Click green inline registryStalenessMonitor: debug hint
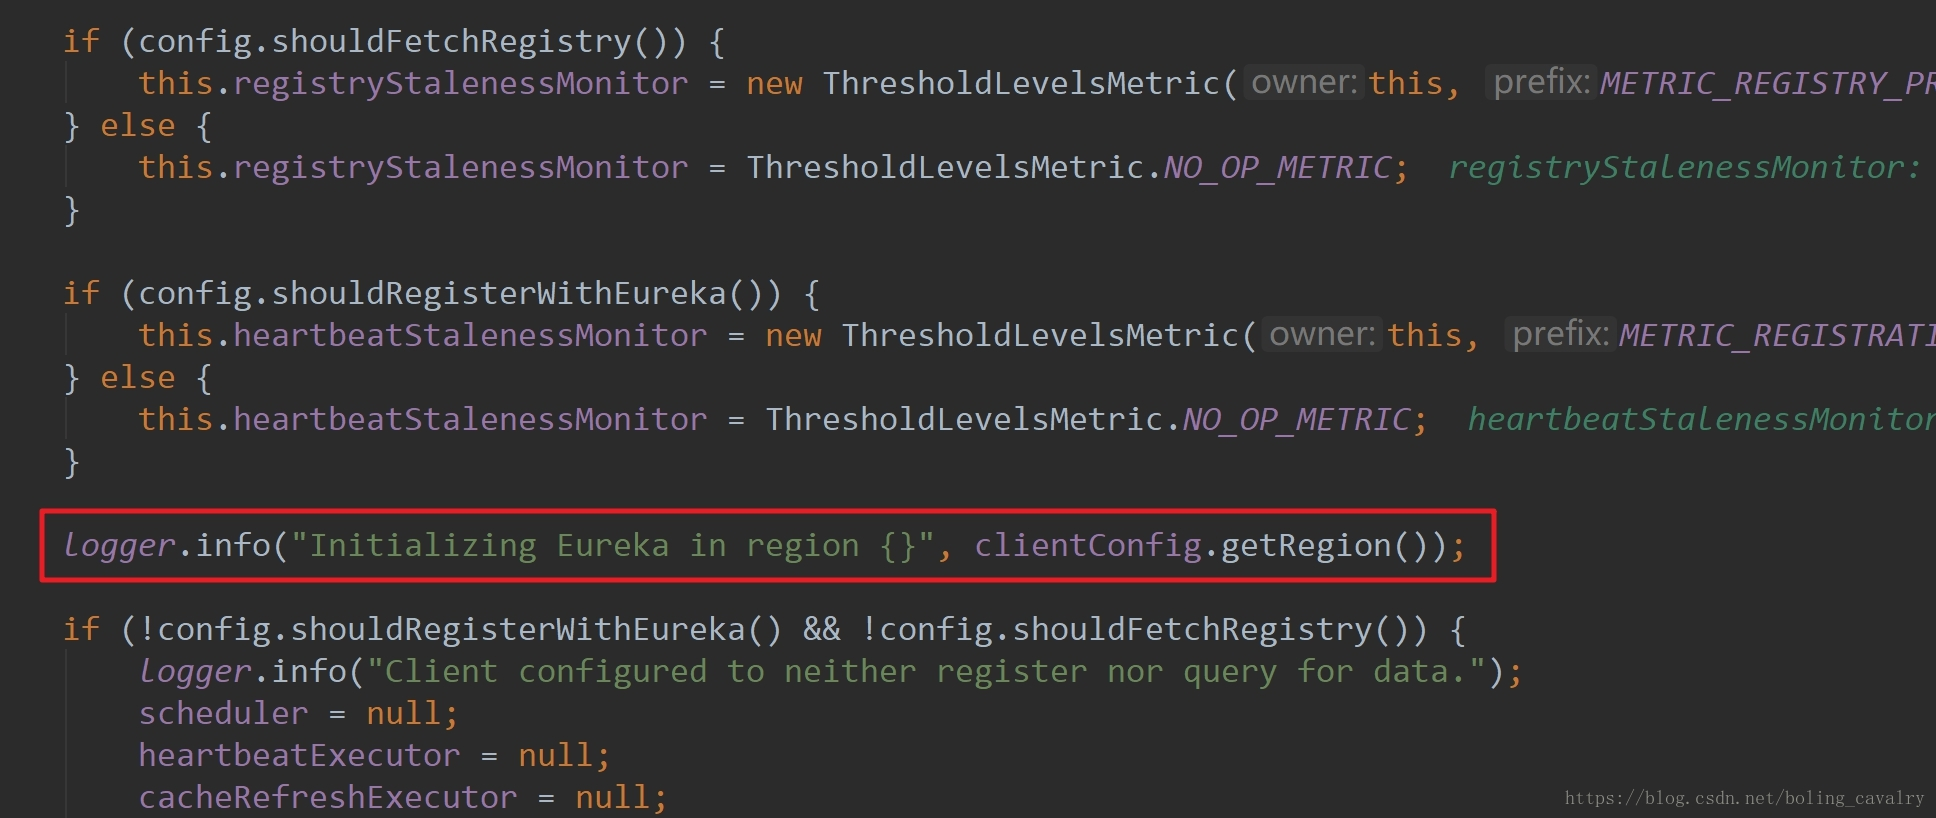Screen dimensions: 1936x818 [1685, 167]
